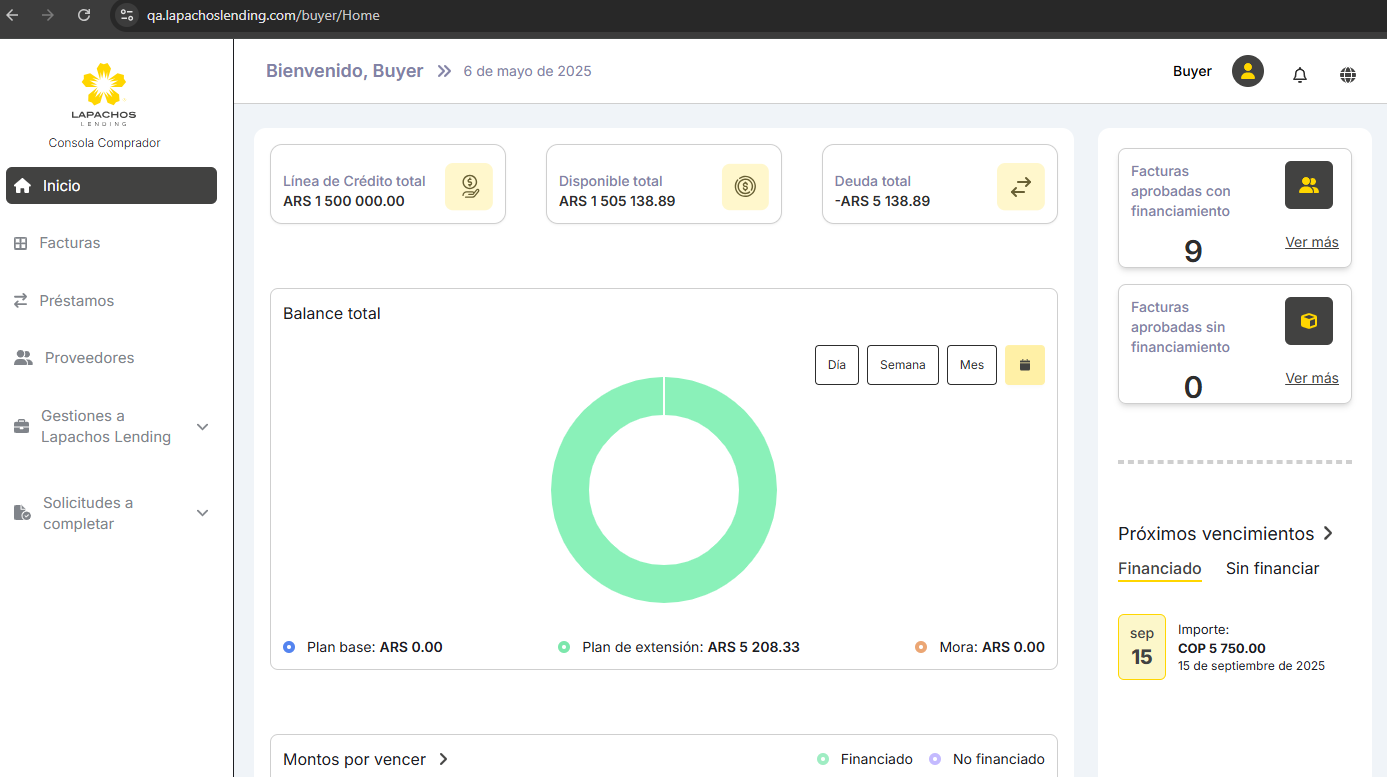The height and width of the screenshot is (777, 1387).
Task: Click the Disponible total coin icon
Action: 744,187
